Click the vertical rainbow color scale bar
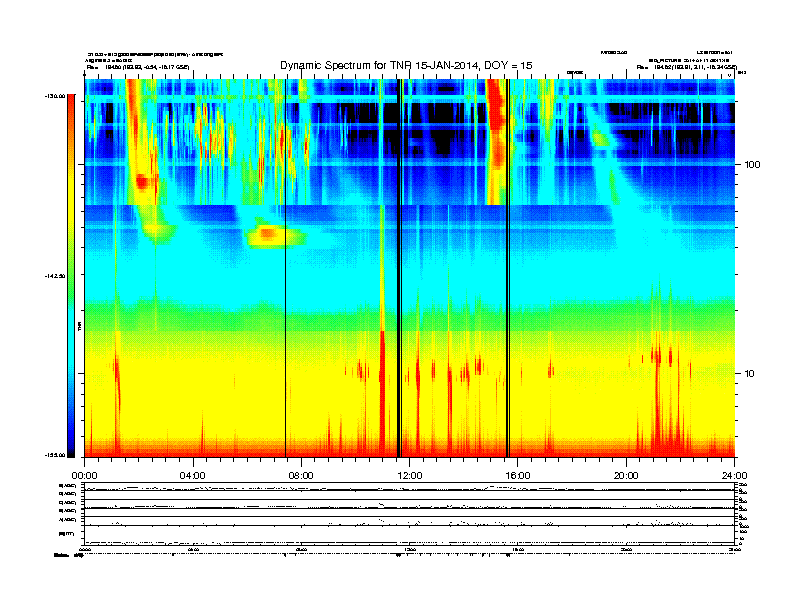Viewport: 792px width, 612px height. click(x=71, y=276)
